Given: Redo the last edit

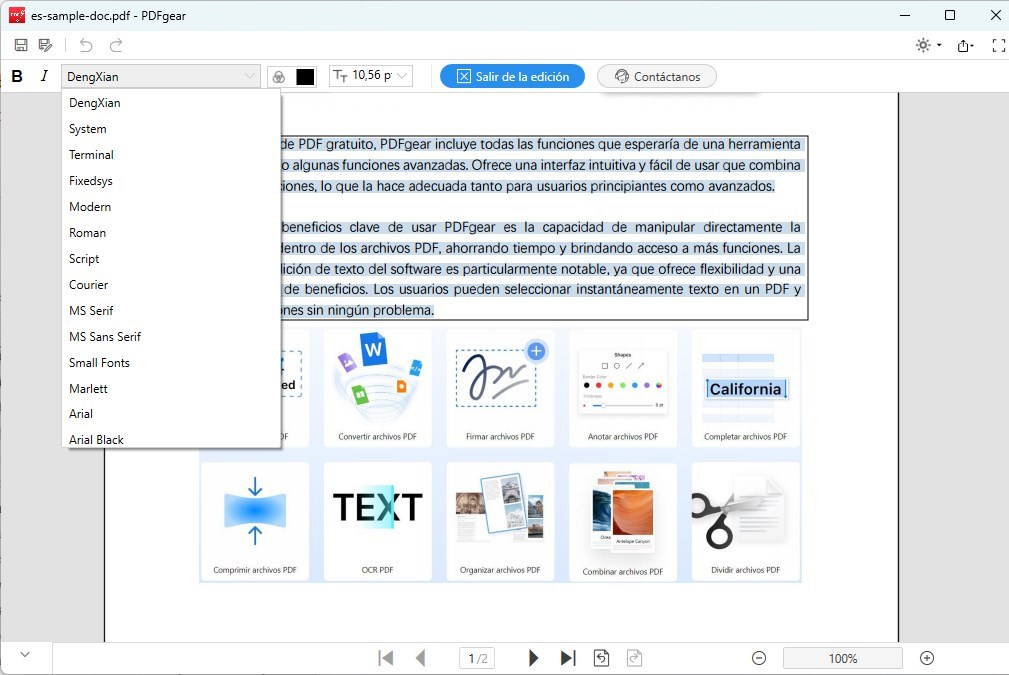Looking at the screenshot, I should (x=114, y=45).
